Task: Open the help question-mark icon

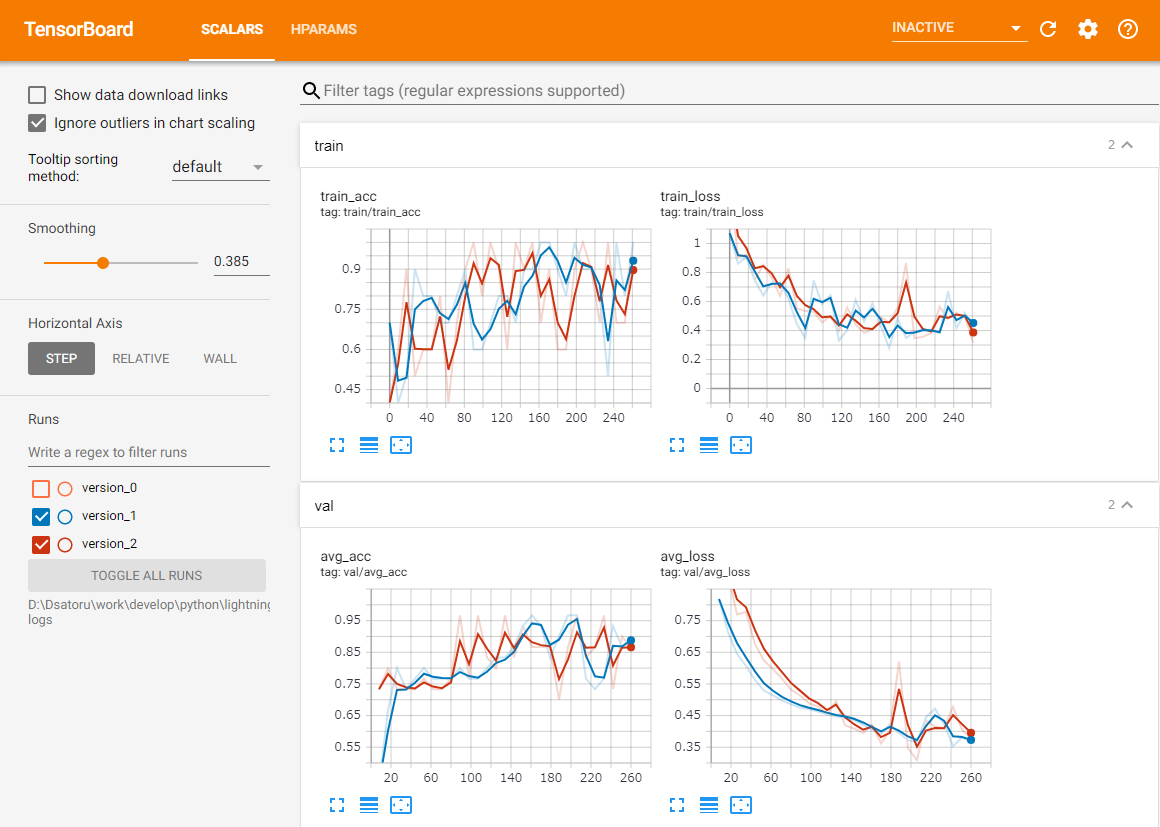Action: click(x=1127, y=29)
